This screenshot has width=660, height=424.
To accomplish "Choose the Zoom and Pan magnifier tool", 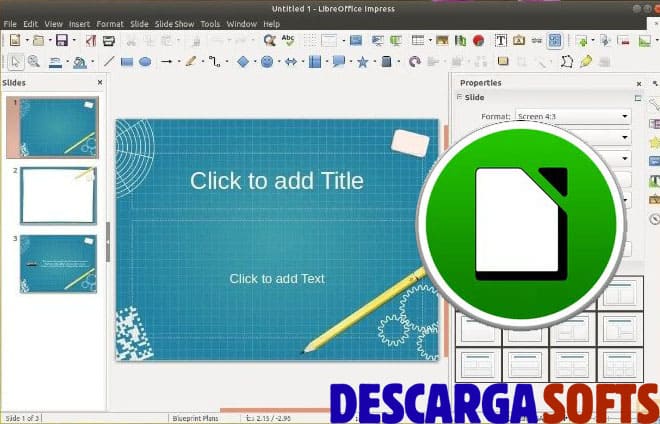I will [x=34, y=62].
